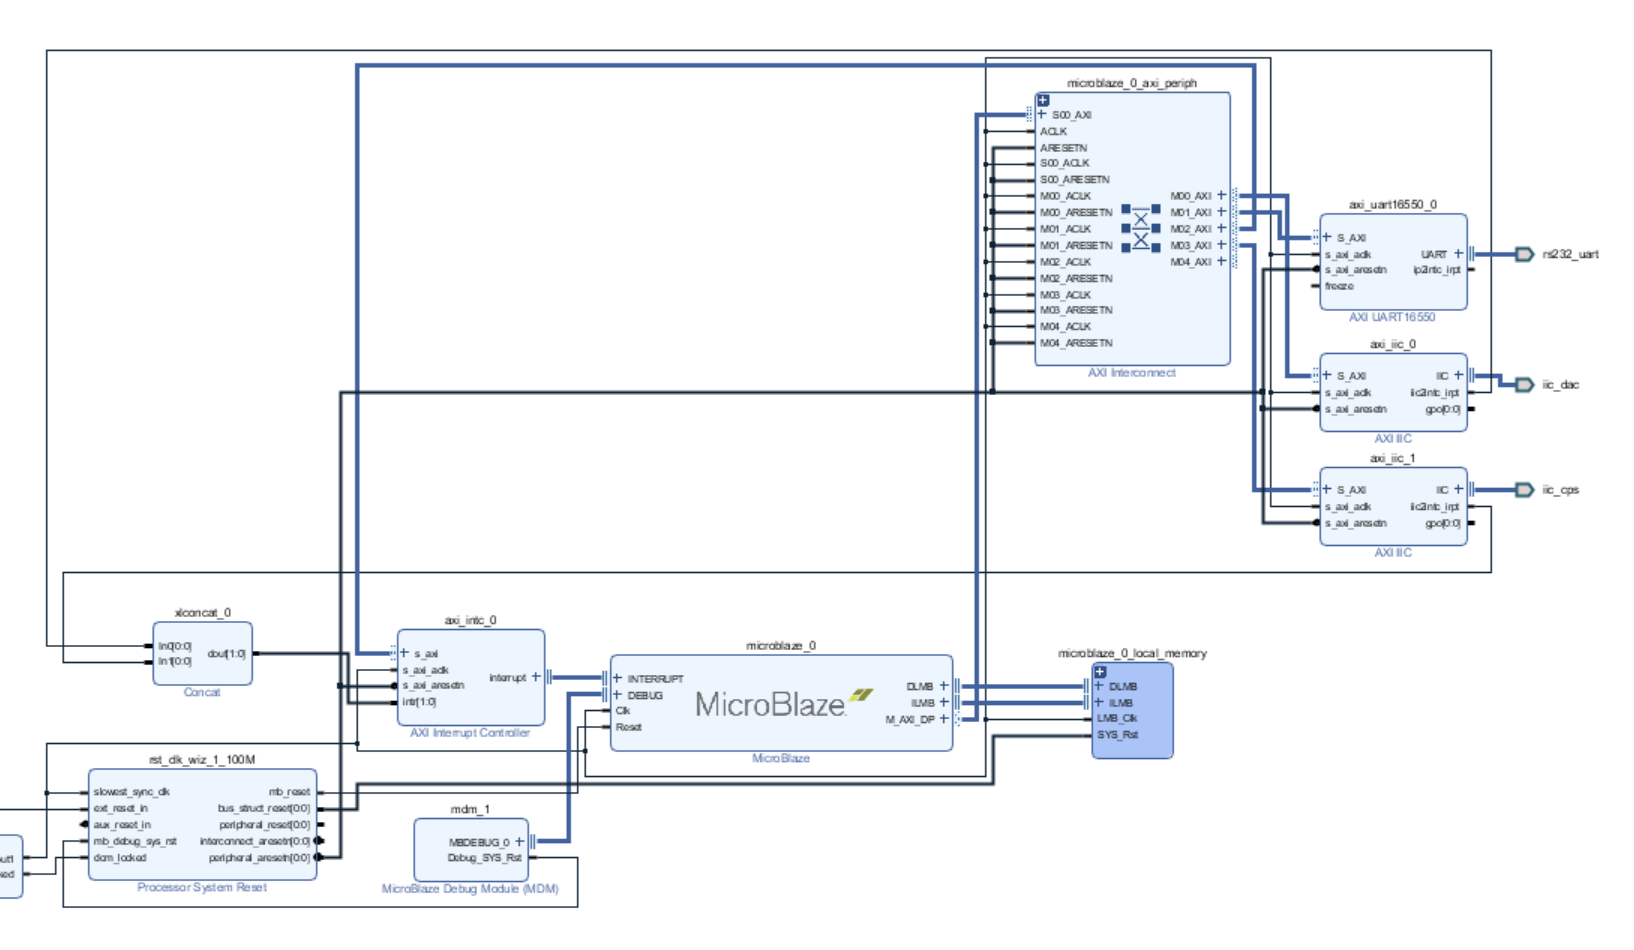1634x950 pixels.
Task: Select the axi_uart16550_0 instance name
Action: (x=1393, y=205)
